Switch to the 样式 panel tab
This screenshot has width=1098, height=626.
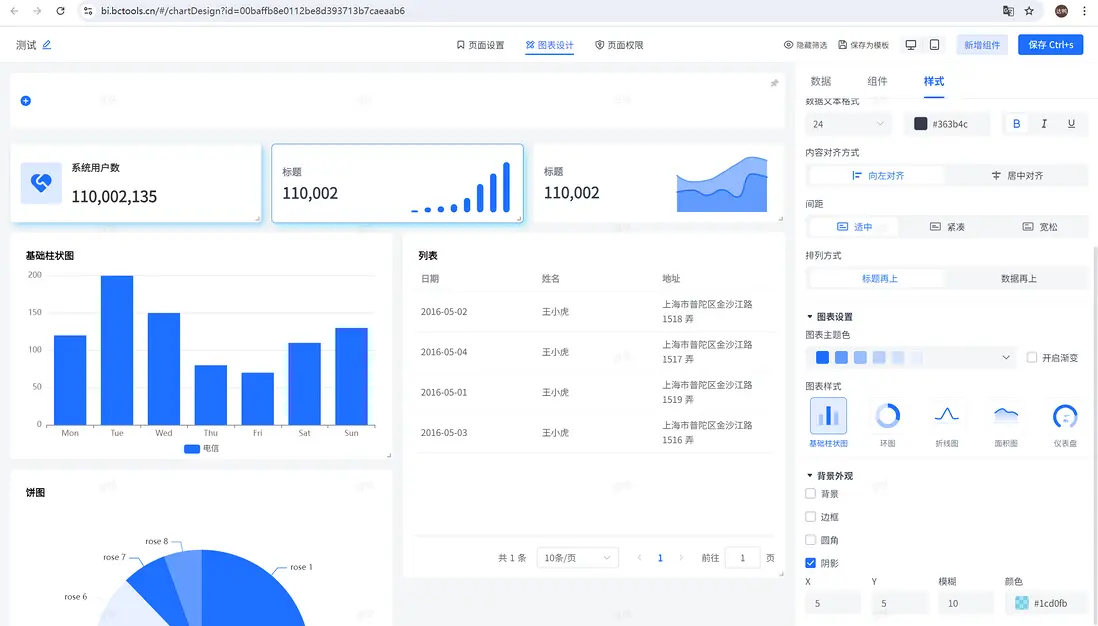tap(933, 81)
